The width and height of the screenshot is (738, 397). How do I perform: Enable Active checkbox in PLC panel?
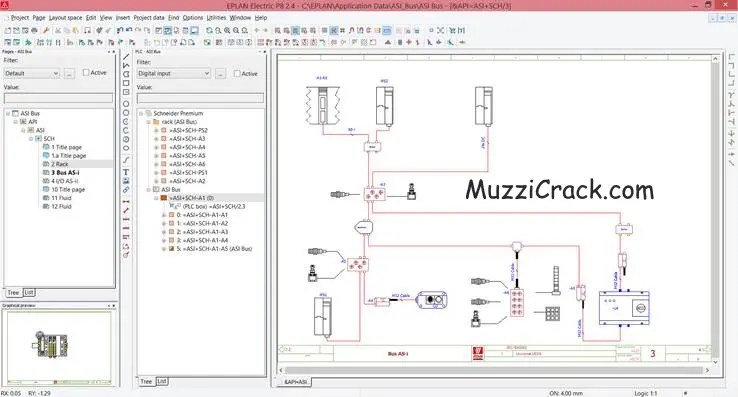pyautogui.click(x=237, y=73)
